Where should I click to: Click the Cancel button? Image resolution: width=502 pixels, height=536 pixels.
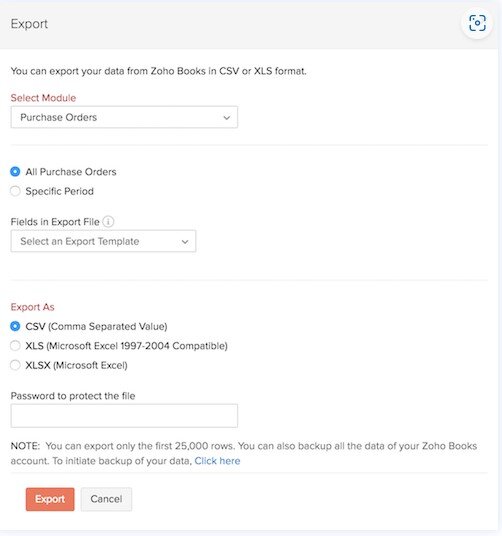pyautogui.click(x=106, y=499)
